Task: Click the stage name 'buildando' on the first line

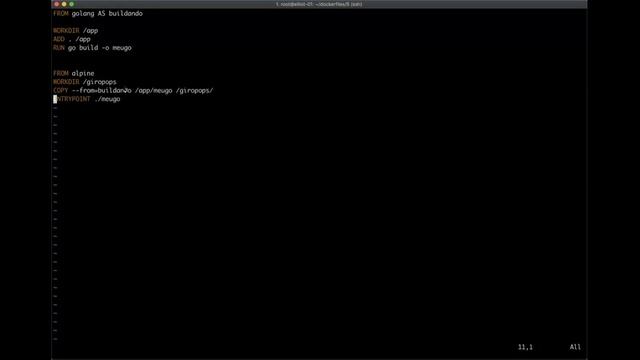Action: pyautogui.click(x=126, y=13)
